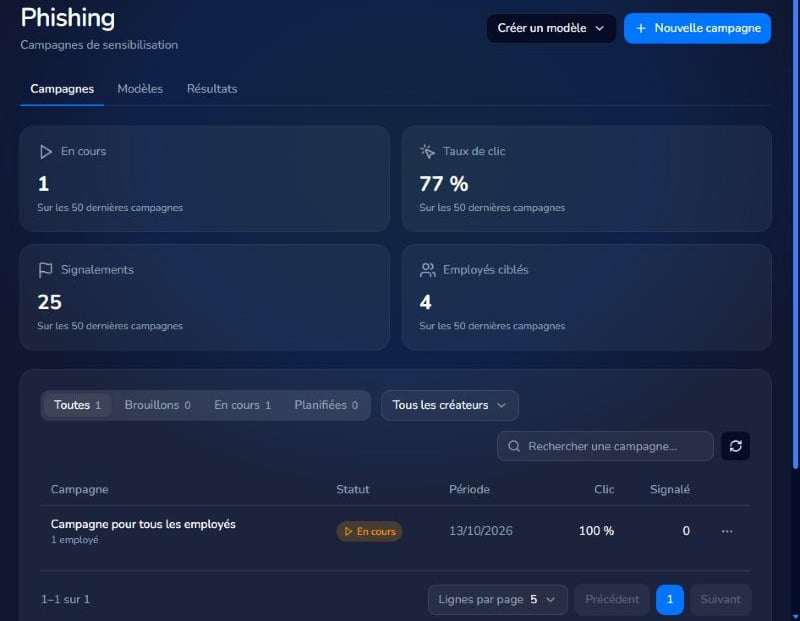Switch to the Campagnes tab
This screenshot has height=621, width=800.
click(x=62, y=89)
